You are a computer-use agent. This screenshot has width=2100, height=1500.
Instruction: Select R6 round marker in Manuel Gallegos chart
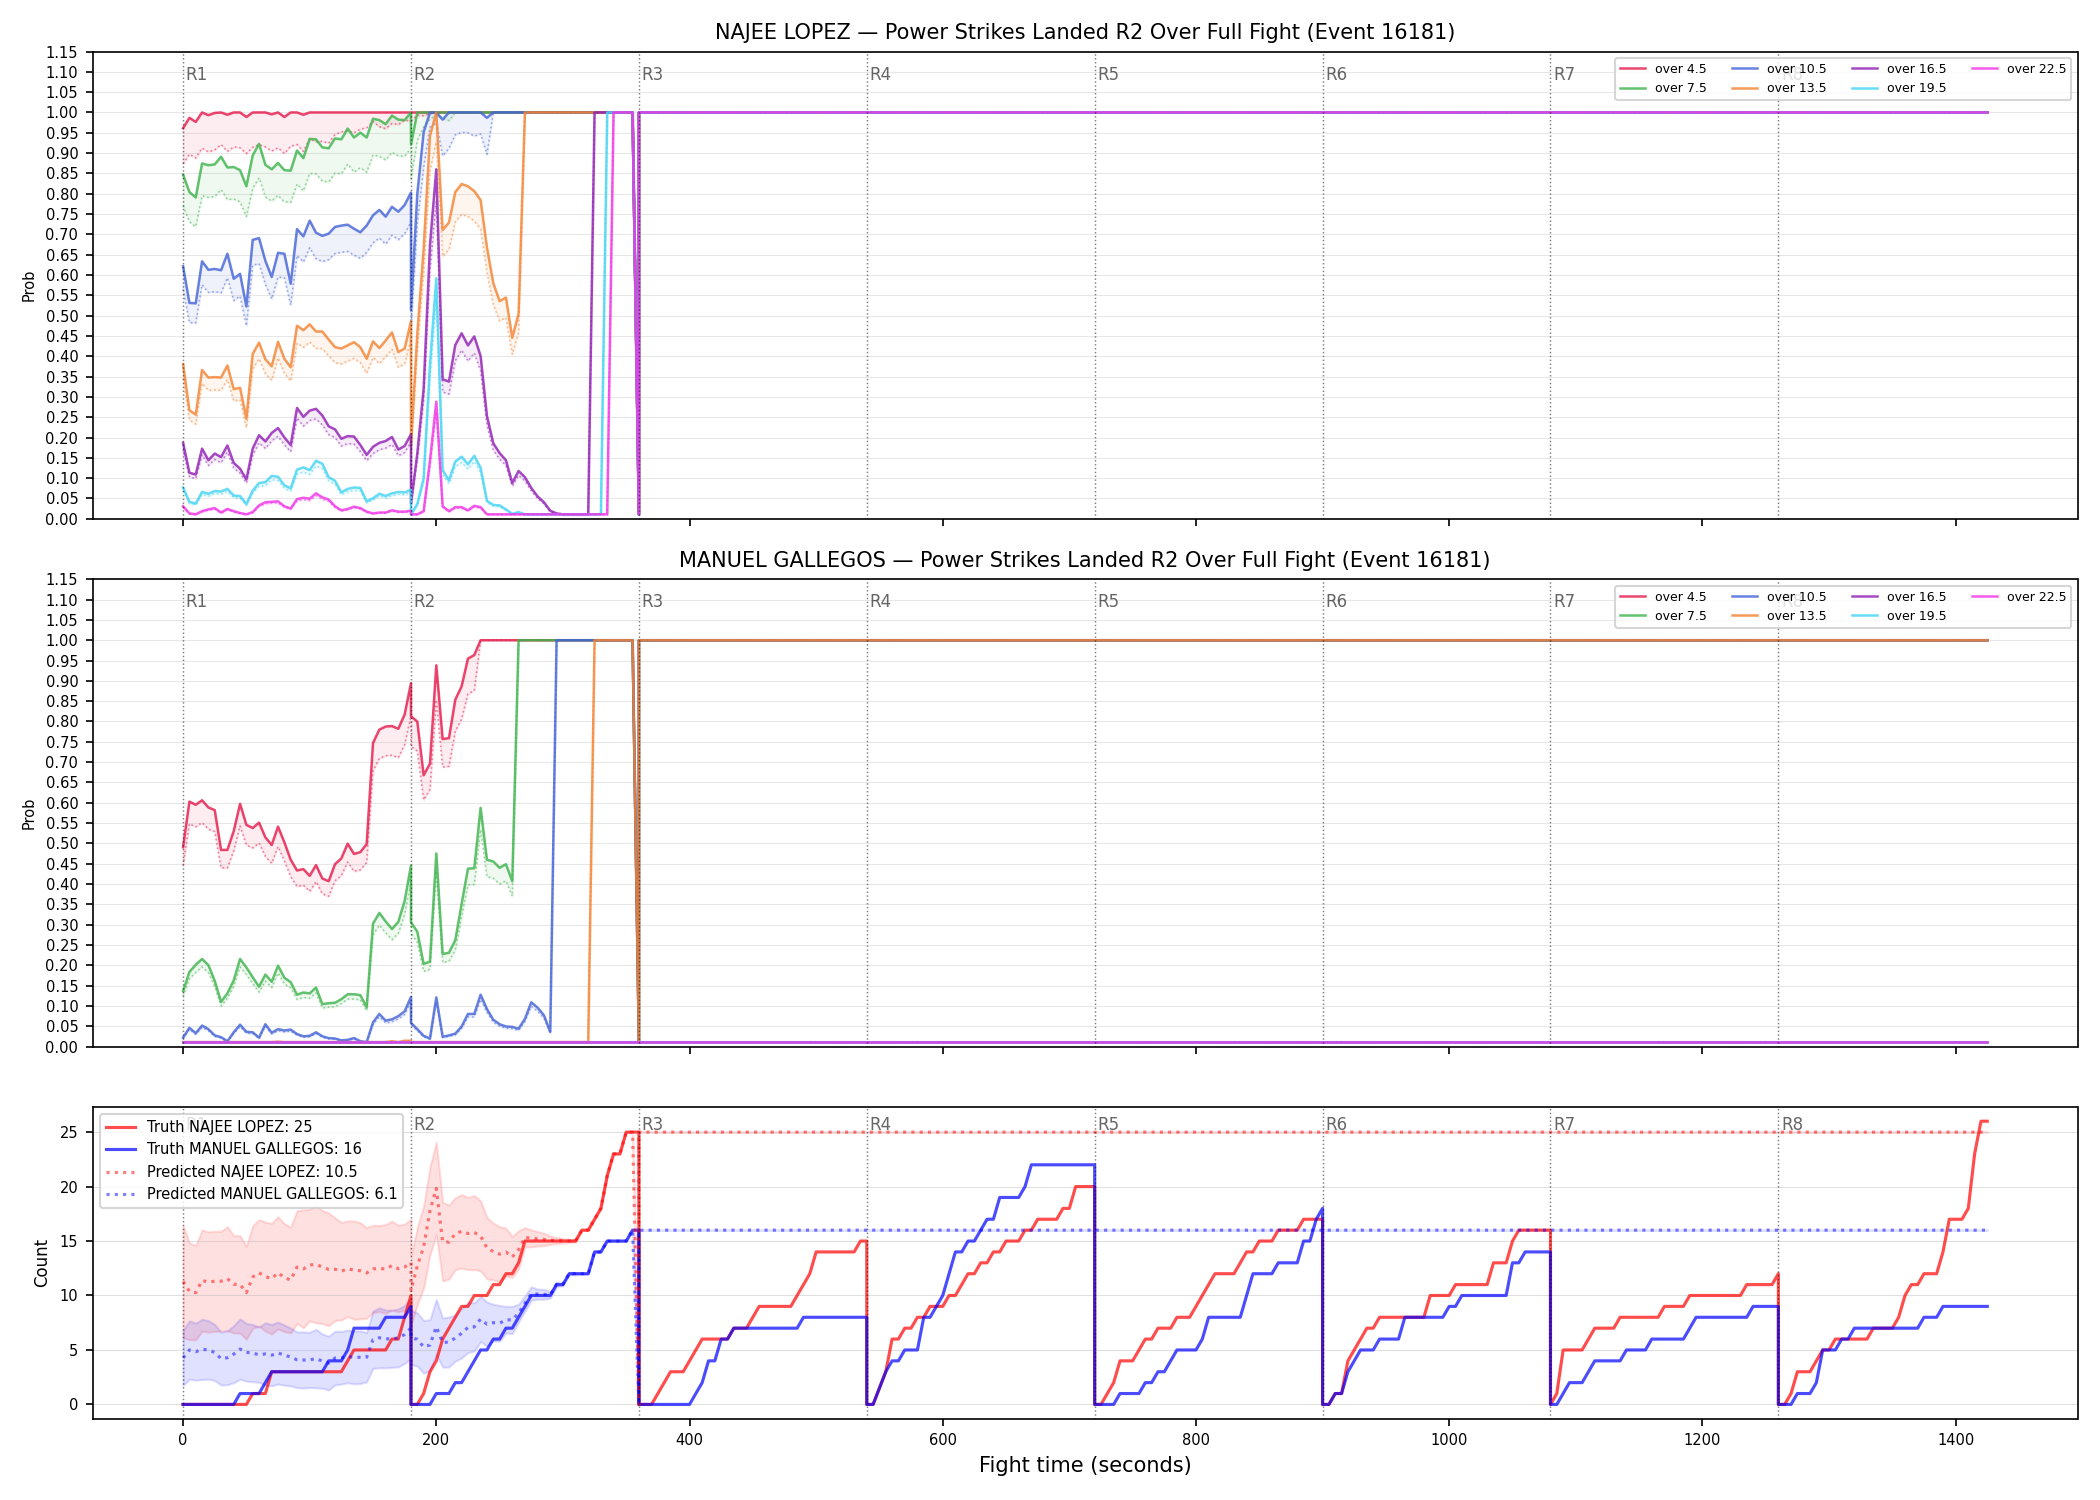1336,601
